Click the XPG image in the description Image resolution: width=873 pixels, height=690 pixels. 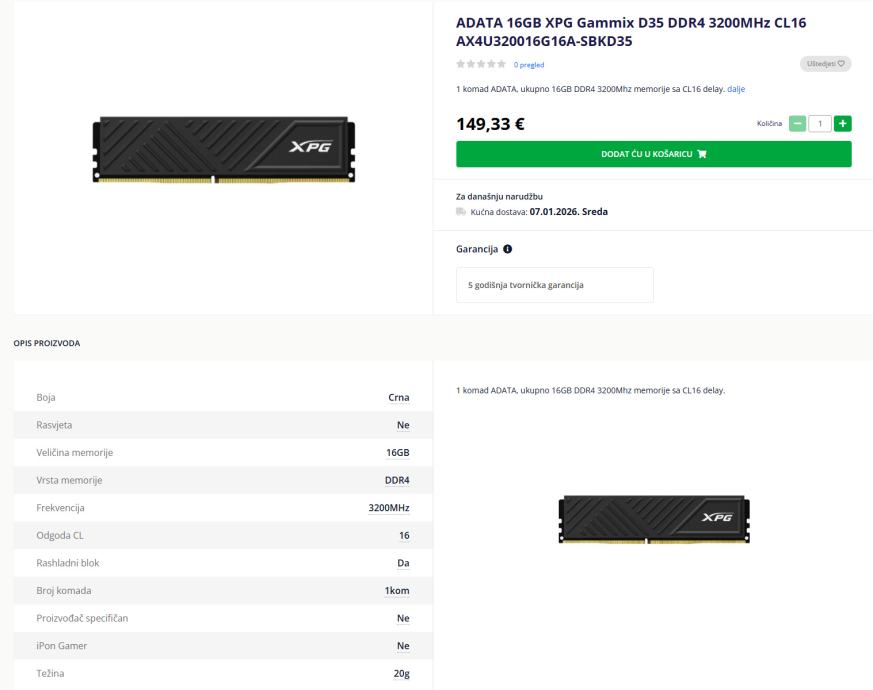pyautogui.click(x=652, y=519)
